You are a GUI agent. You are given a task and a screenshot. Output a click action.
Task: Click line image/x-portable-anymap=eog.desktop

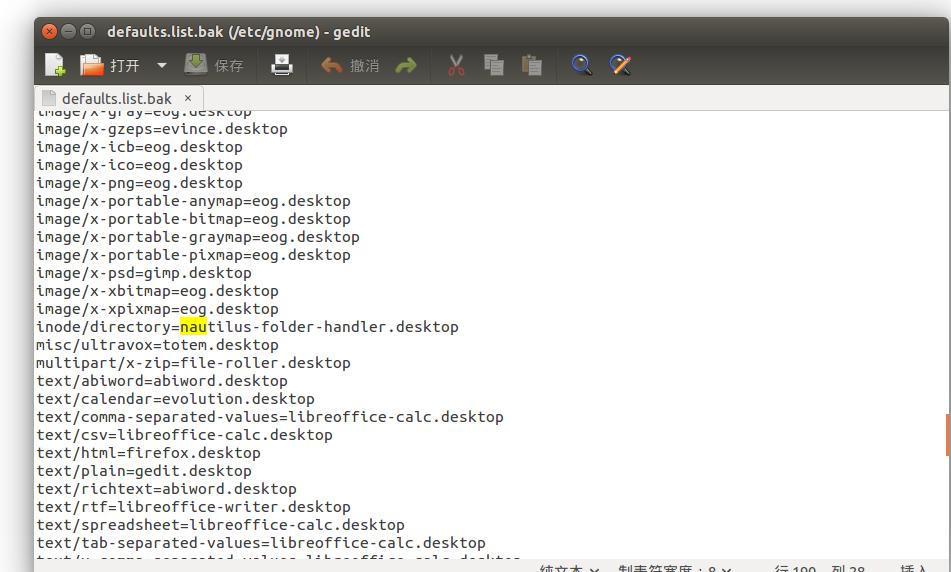point(193,201)
